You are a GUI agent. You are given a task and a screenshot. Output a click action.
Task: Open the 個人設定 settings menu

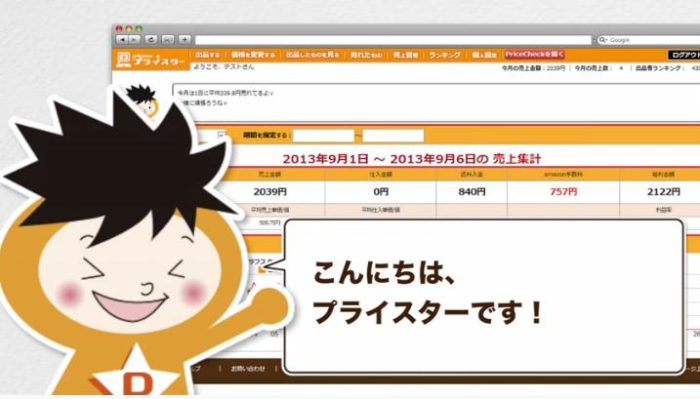click(x=484, y=55)
